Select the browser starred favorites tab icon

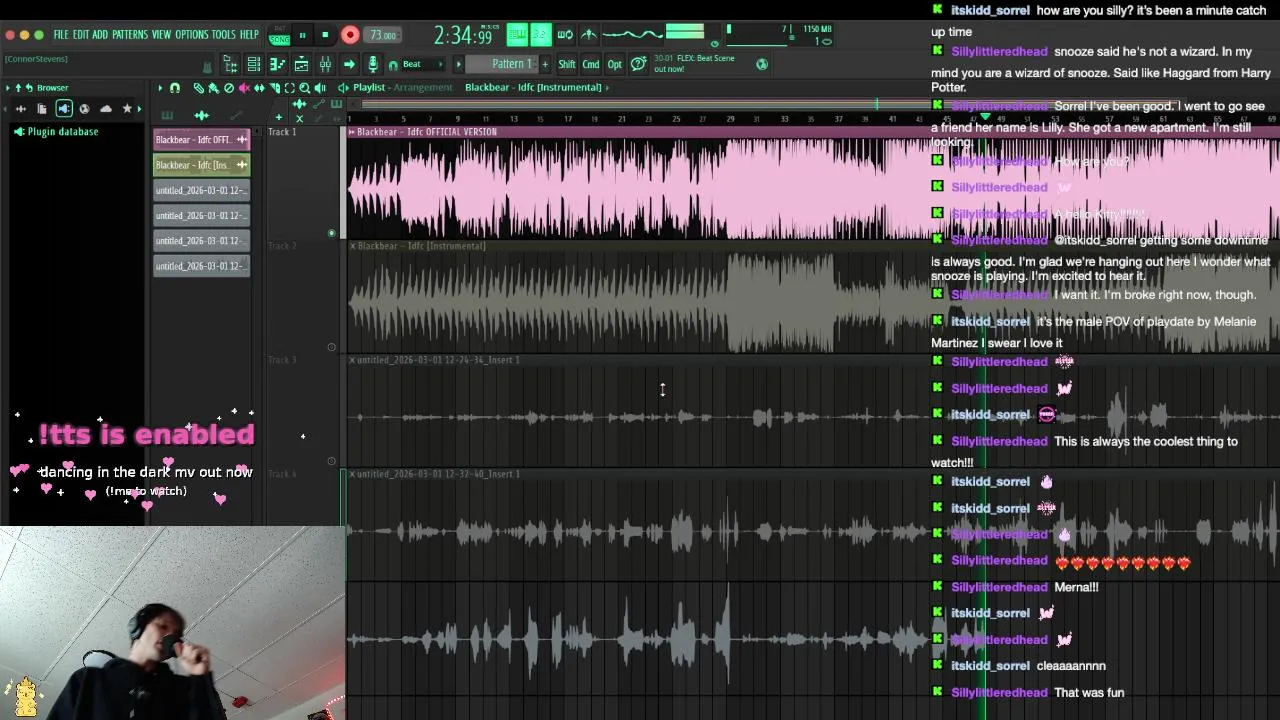(x=127, y=109)
